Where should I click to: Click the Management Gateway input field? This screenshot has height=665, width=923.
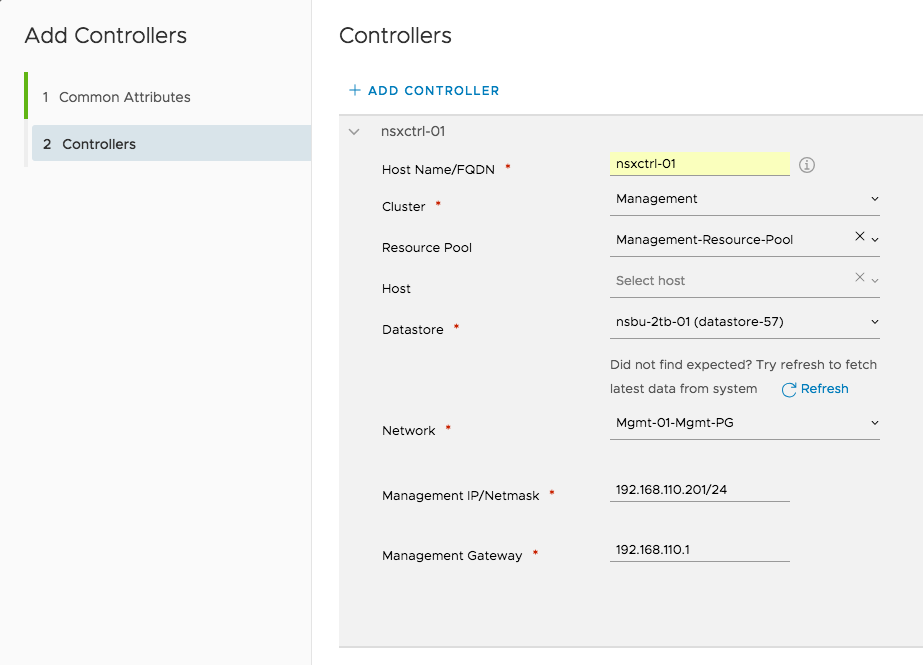[x=699, y=550]
